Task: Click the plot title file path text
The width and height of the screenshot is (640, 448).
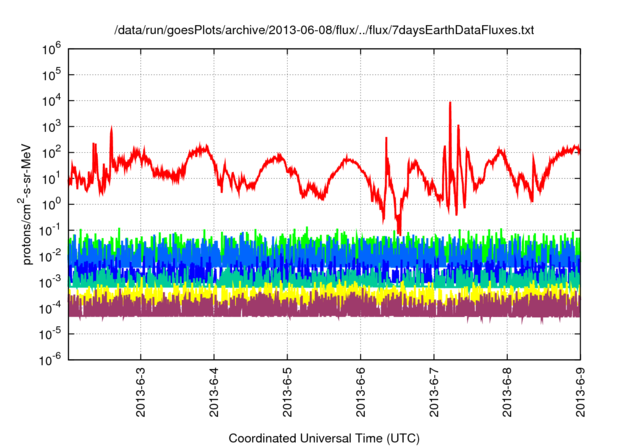Action: tap(324, 31)
